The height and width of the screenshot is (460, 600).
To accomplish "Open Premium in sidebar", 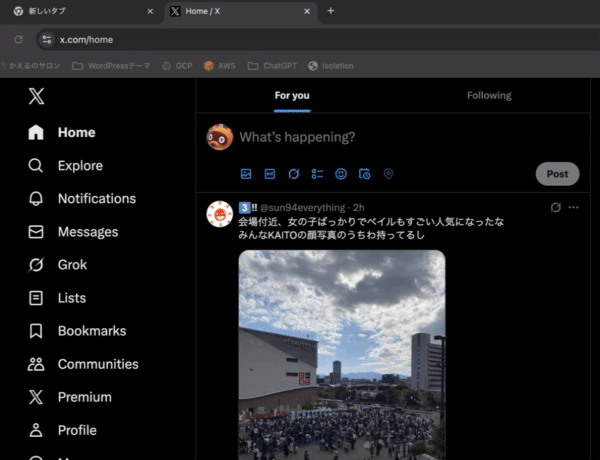I will pos(70,397).
